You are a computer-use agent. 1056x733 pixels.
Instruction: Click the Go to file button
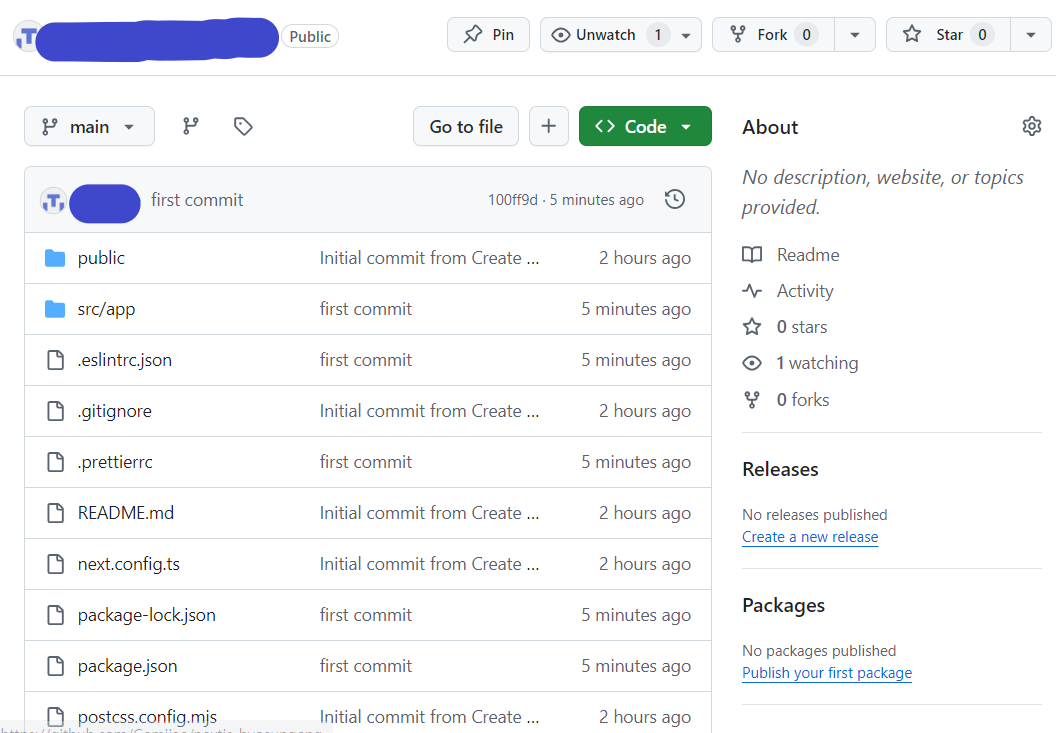pos(465,126)
